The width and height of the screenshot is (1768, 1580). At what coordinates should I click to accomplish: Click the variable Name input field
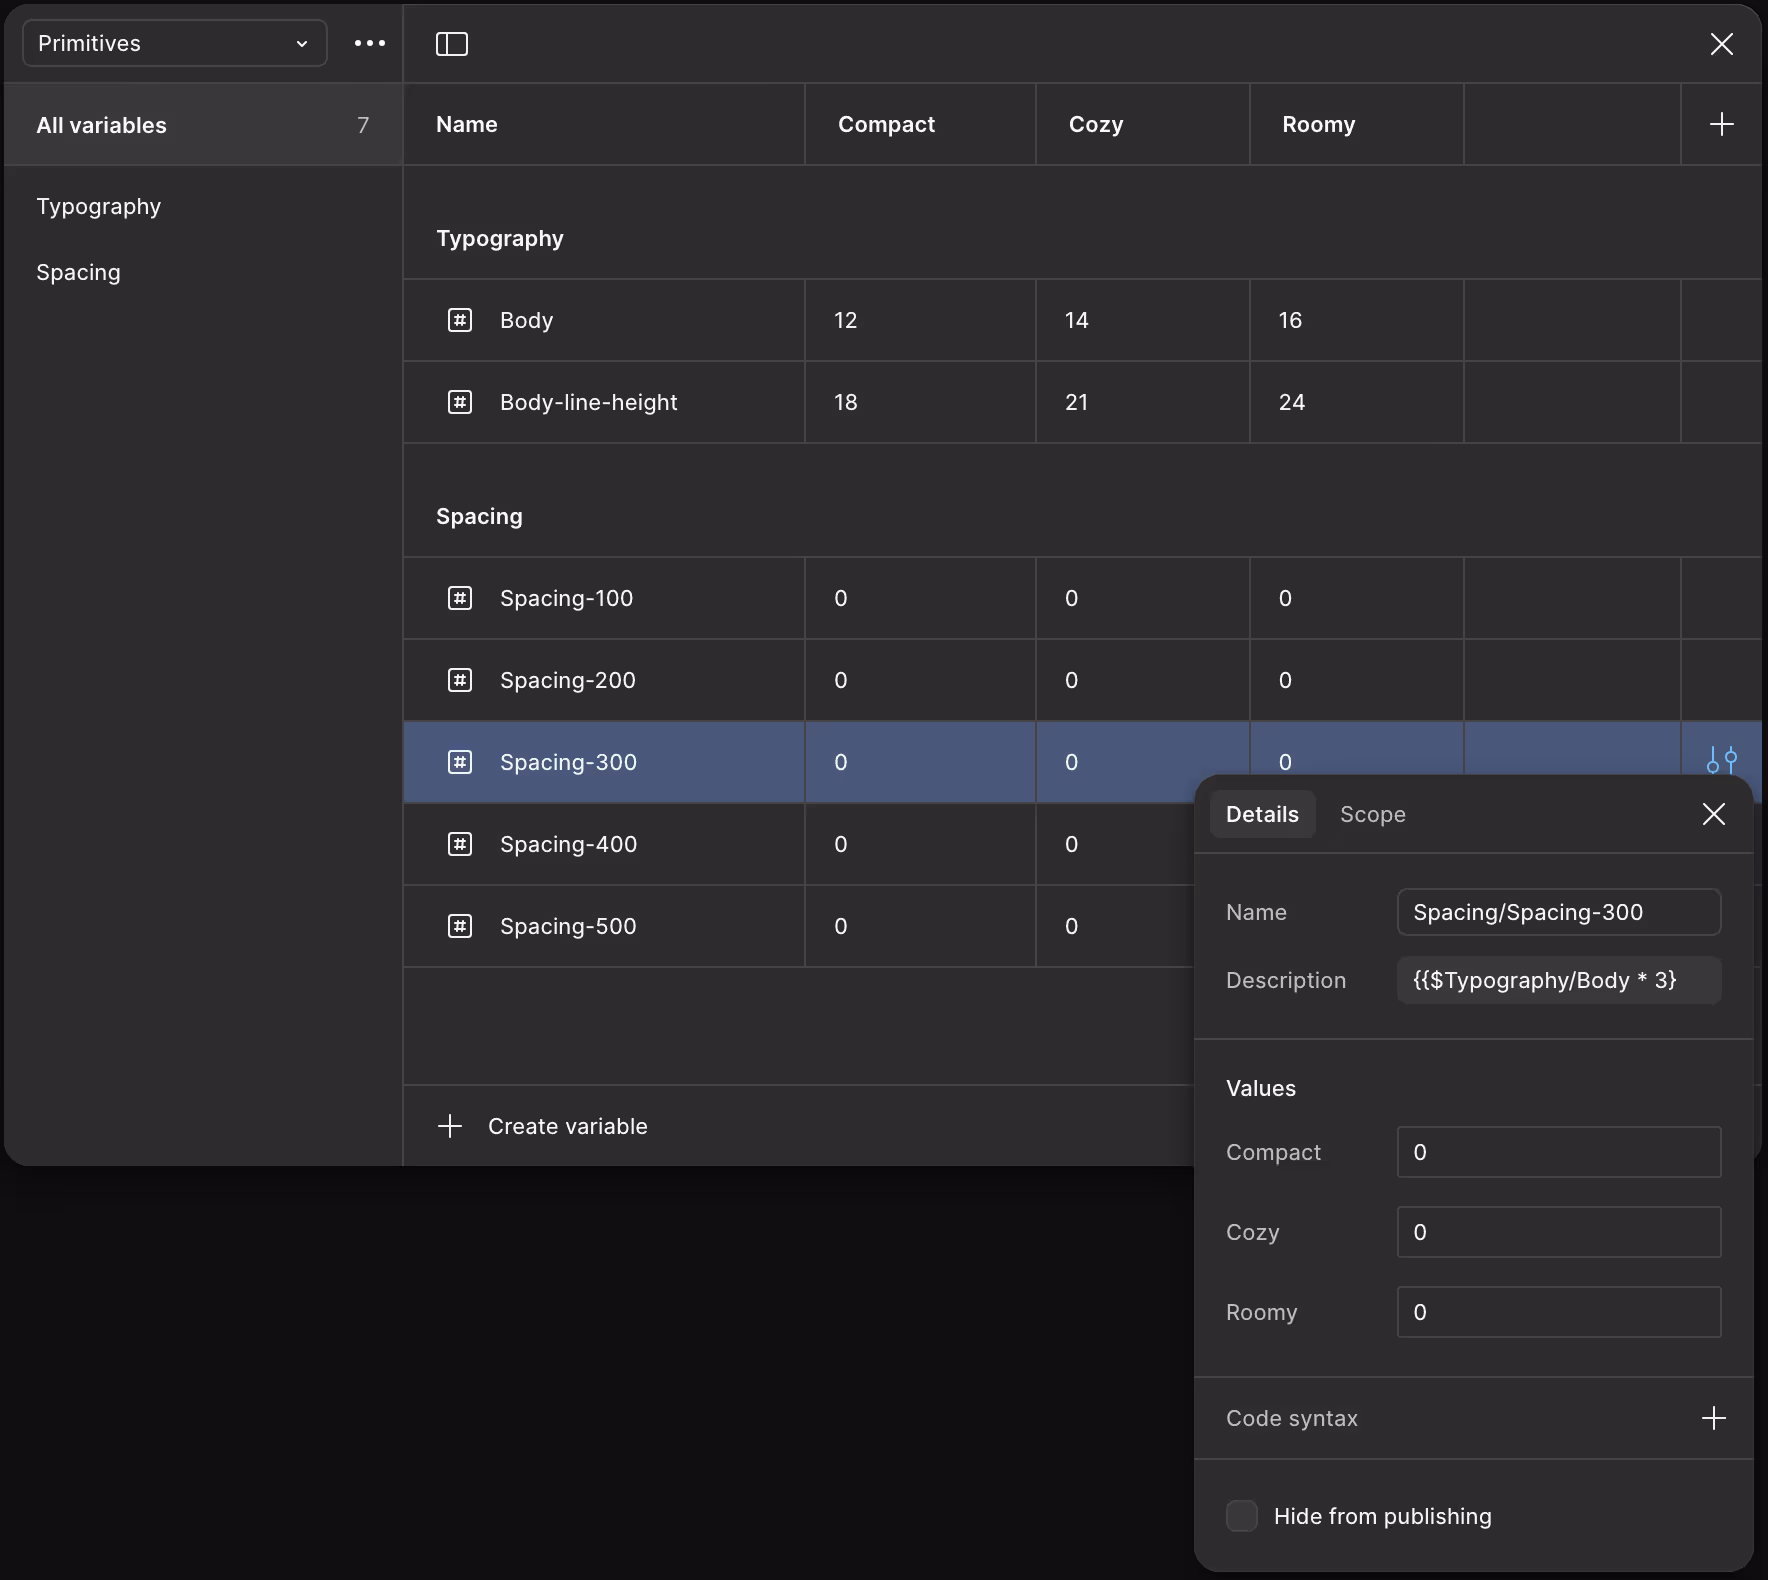coord(1558,912)
